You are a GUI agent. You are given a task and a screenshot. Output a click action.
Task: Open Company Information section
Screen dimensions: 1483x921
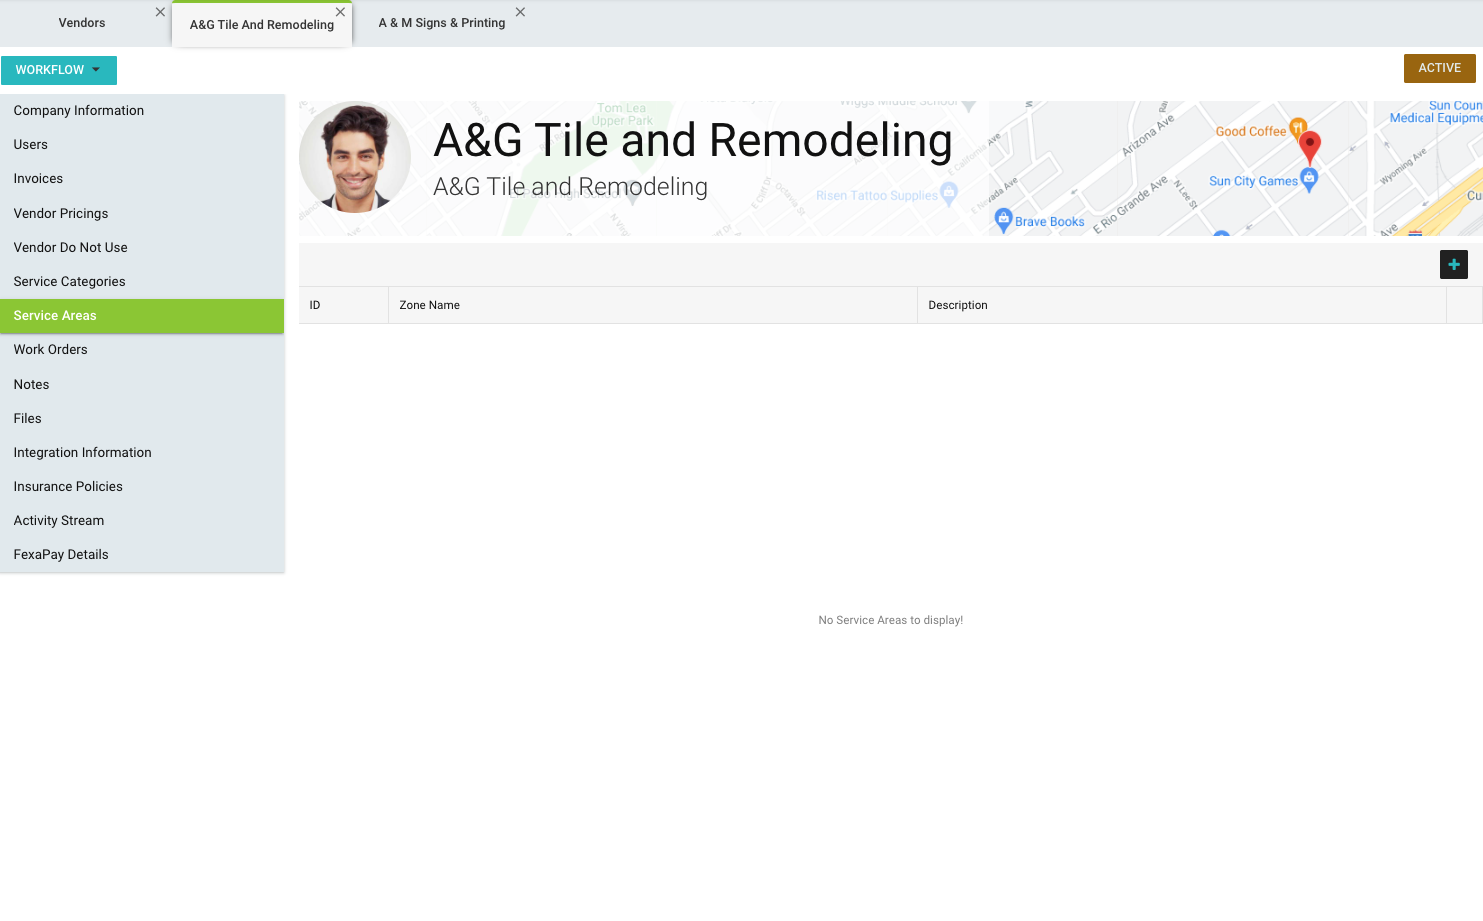pos(79,111)
